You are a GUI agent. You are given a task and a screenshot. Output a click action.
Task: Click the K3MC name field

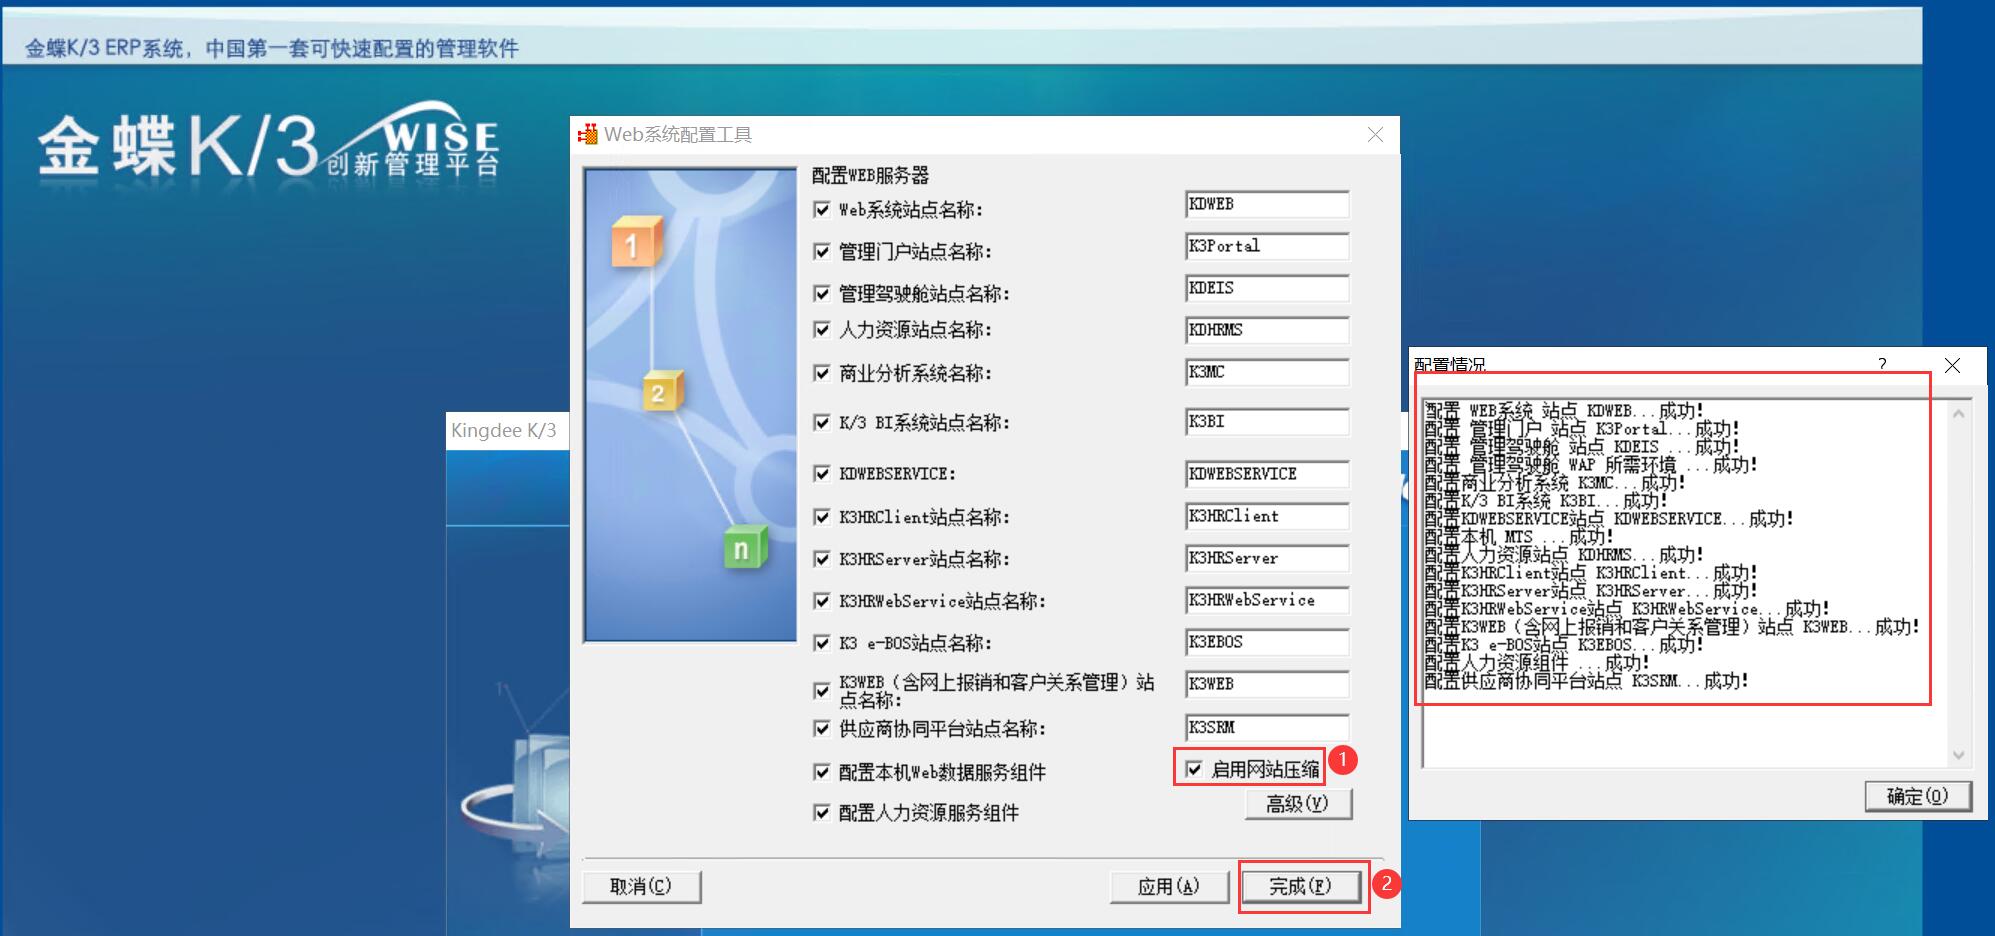pos(1267,372)
